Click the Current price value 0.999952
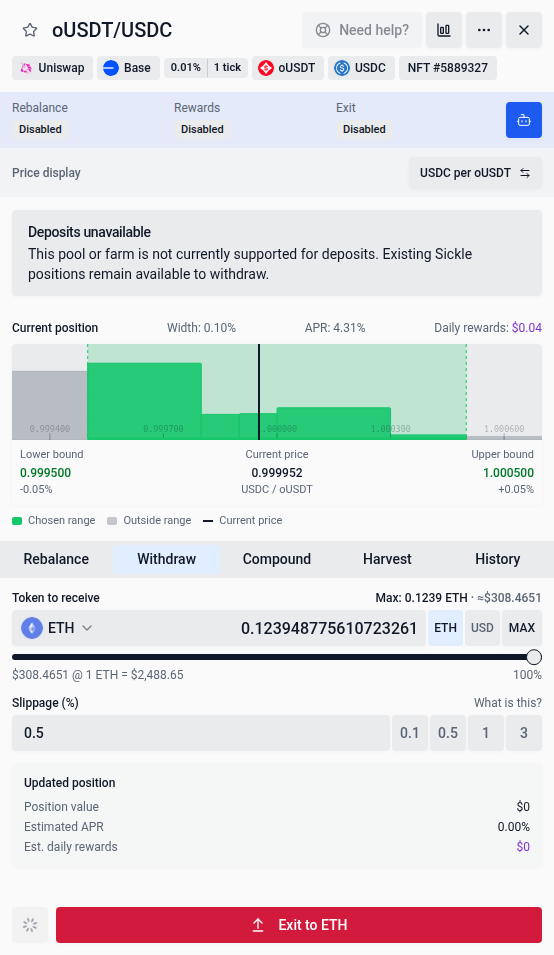The image size is (554, 955). [277, 473]
